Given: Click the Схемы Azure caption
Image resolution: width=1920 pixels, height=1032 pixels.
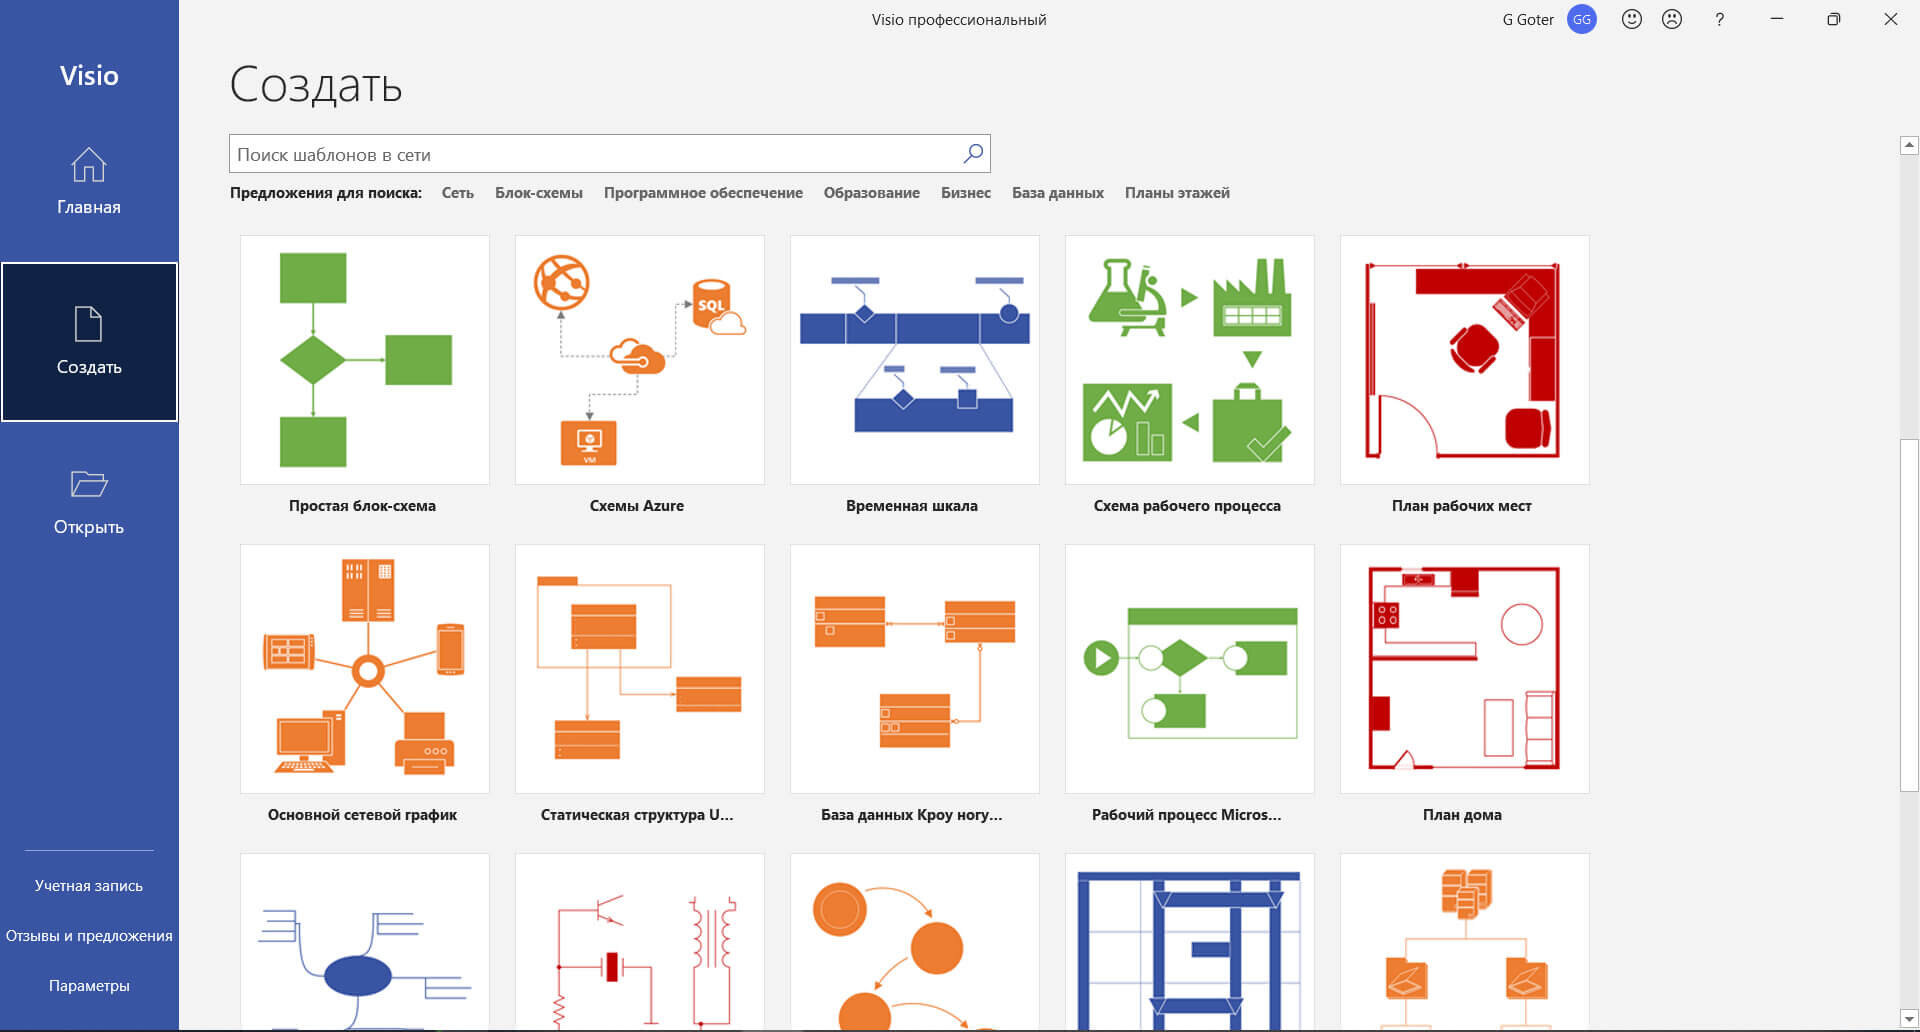Looking at the screenshot, I should click(637, 506).
